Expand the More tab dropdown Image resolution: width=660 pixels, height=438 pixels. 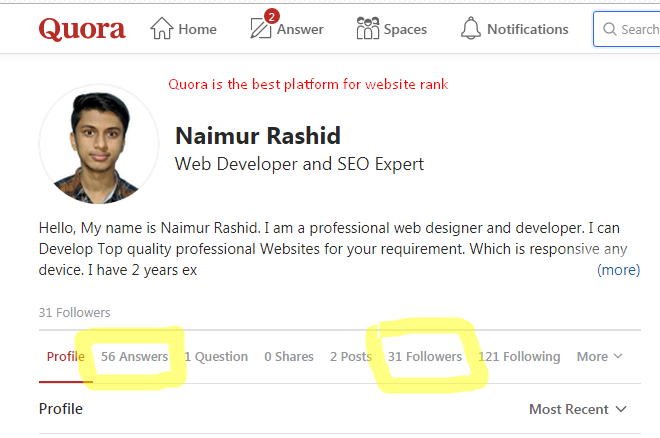pos(599,357)
